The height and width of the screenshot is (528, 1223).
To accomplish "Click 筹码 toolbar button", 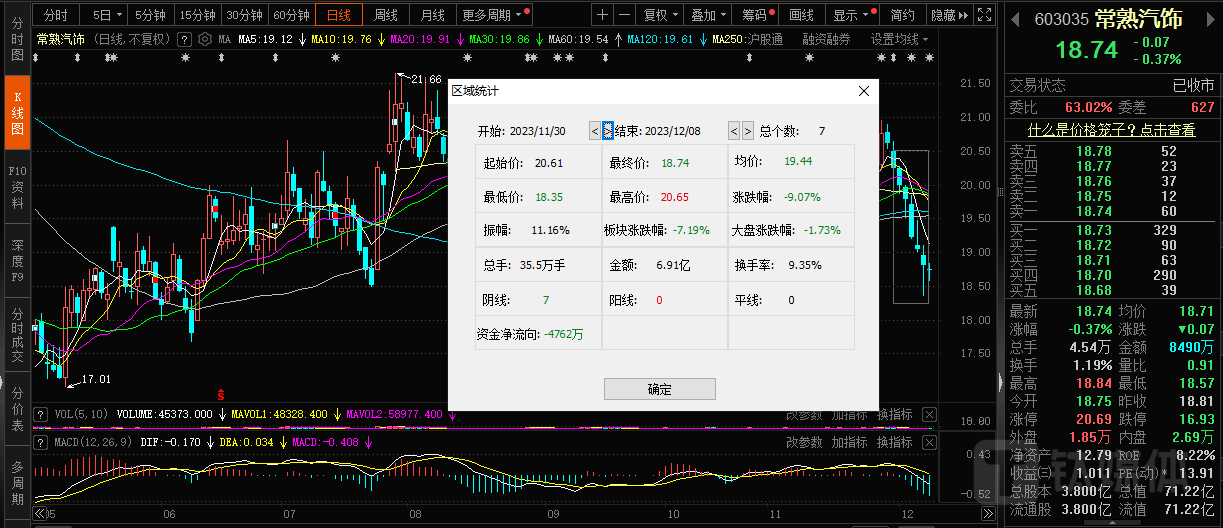I will click(x=756, y=15).
